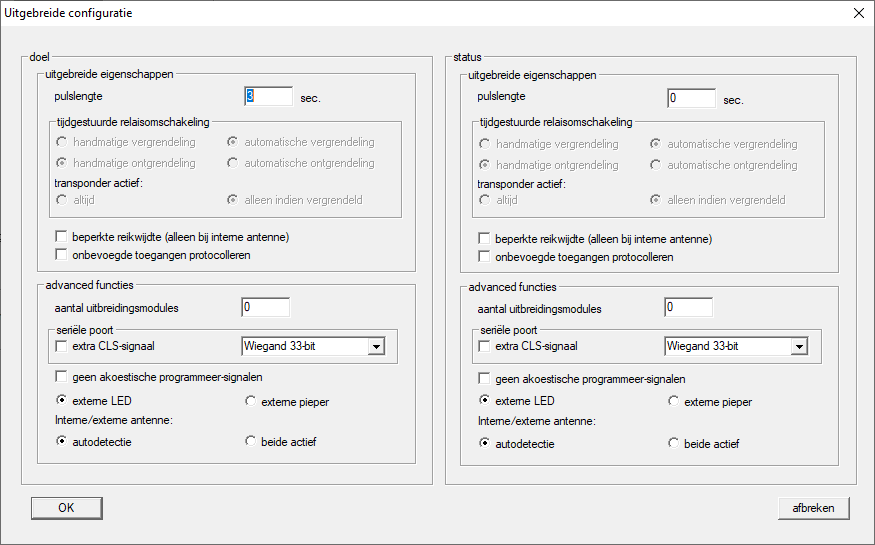Click aantal uitbreidingsmodules field in doel
This screenshot has height=545, width=875.
(x=265, y=307)
